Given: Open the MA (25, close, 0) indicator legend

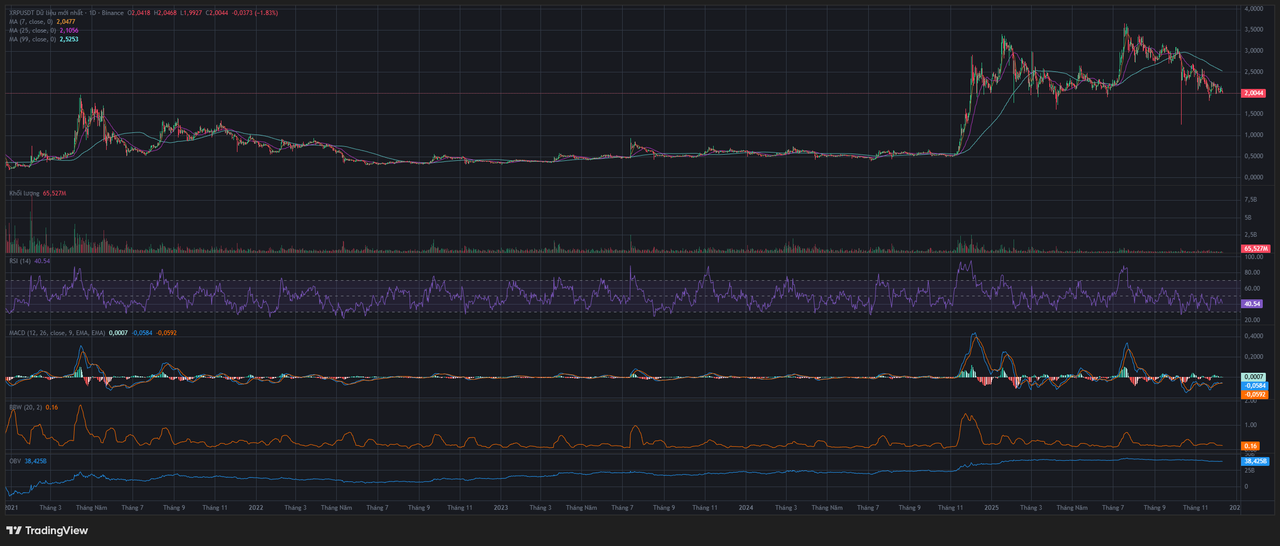Looking at the screenshot, I should coord(33,31).
